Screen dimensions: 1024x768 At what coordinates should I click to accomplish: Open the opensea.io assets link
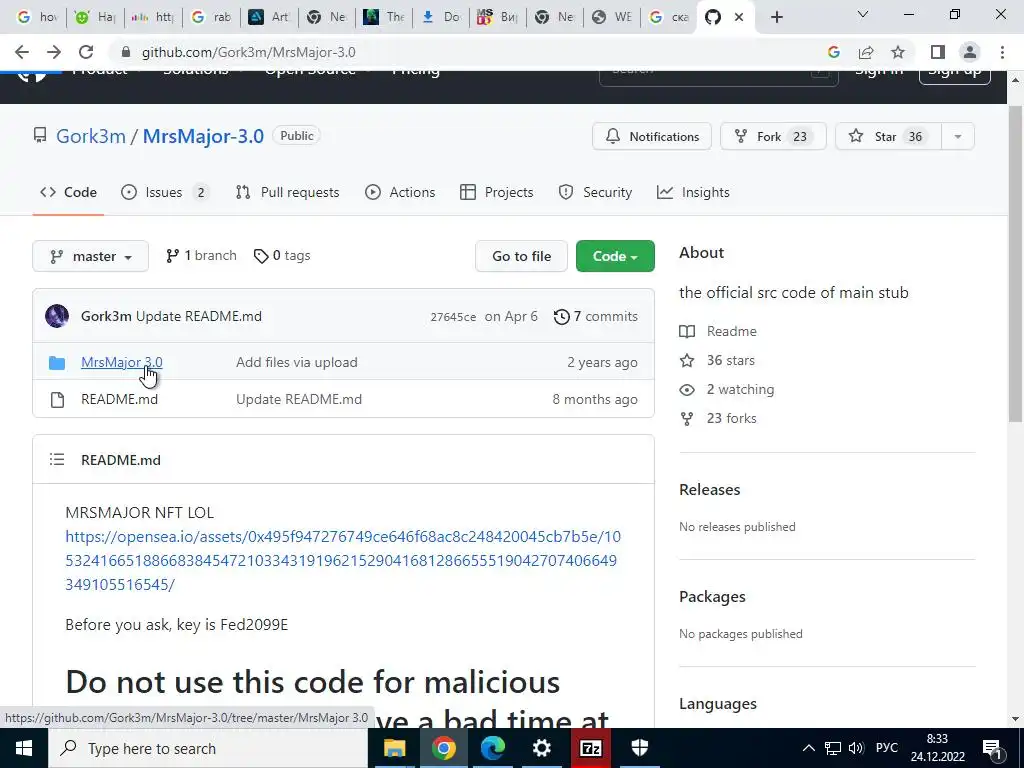[343, 560]
